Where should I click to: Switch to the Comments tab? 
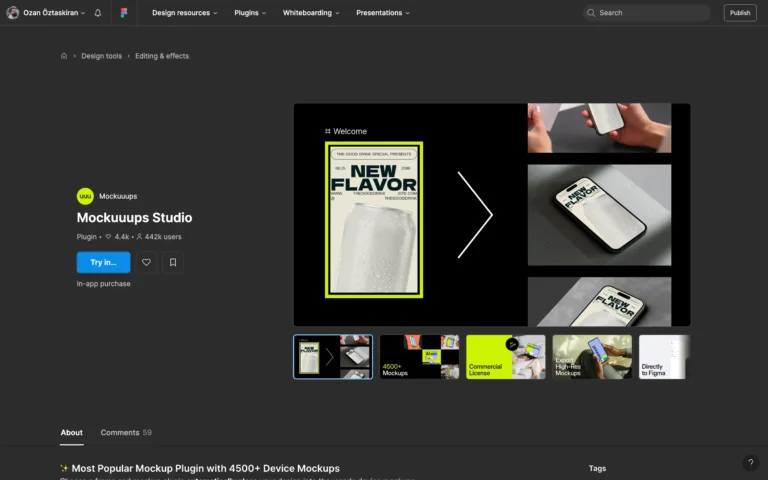(x=126, y=432)
